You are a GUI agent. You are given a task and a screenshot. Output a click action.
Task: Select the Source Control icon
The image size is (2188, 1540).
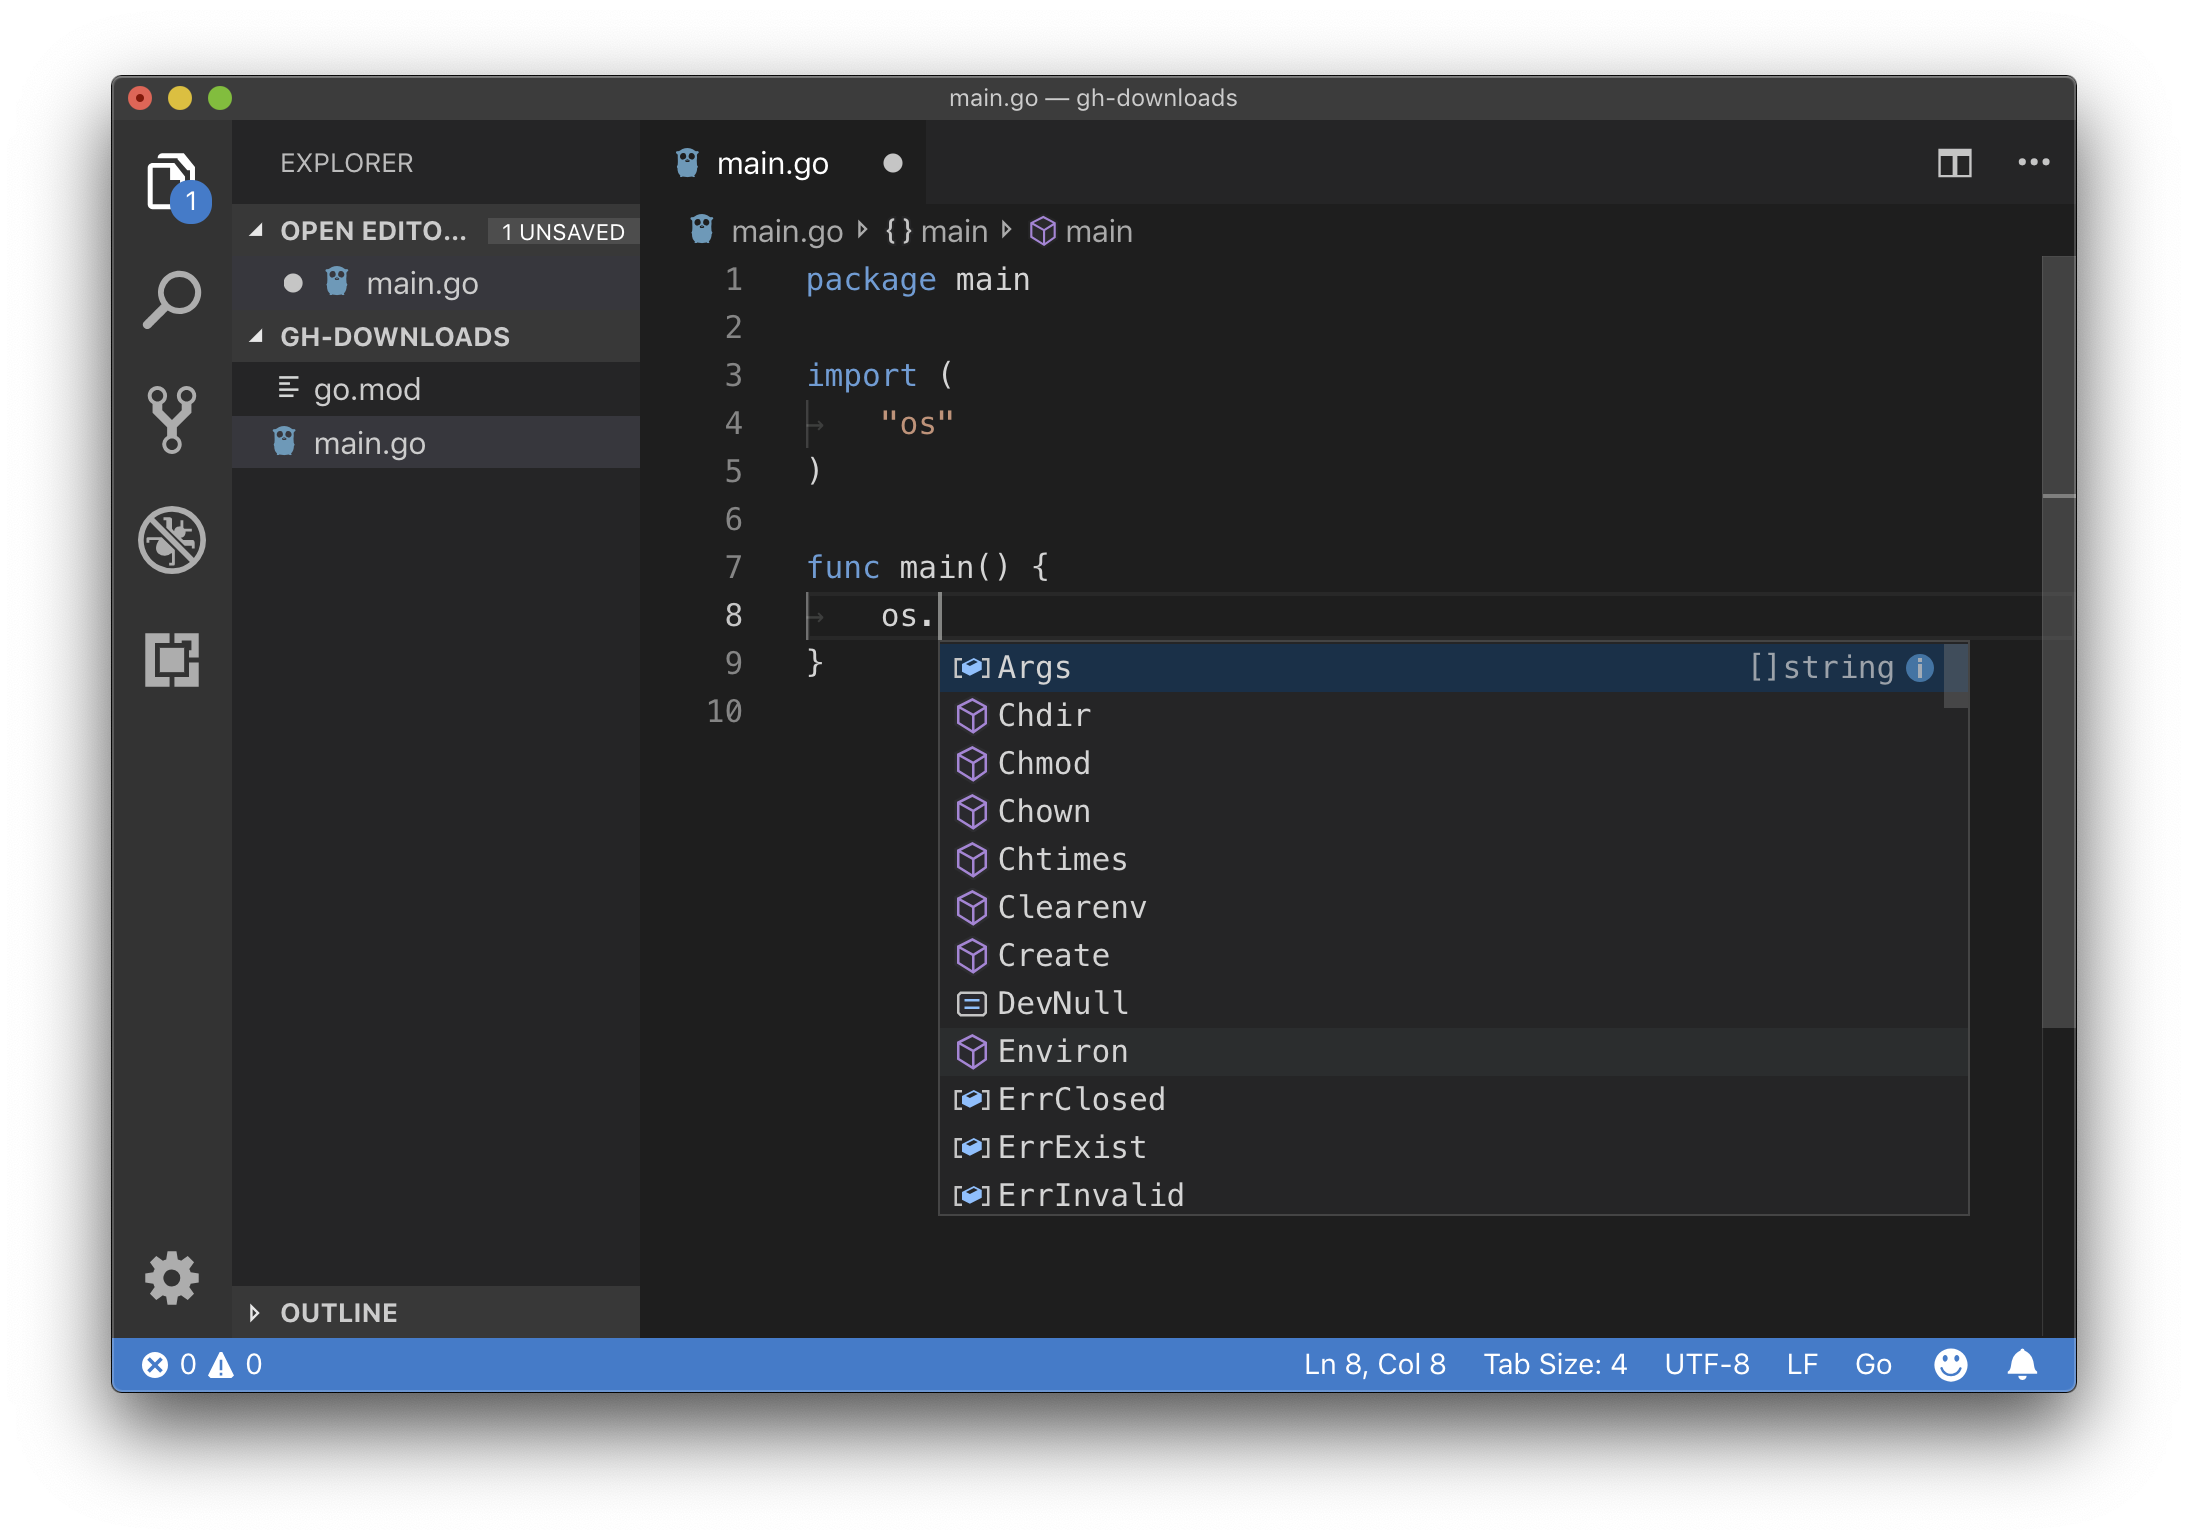pos(171,420)
